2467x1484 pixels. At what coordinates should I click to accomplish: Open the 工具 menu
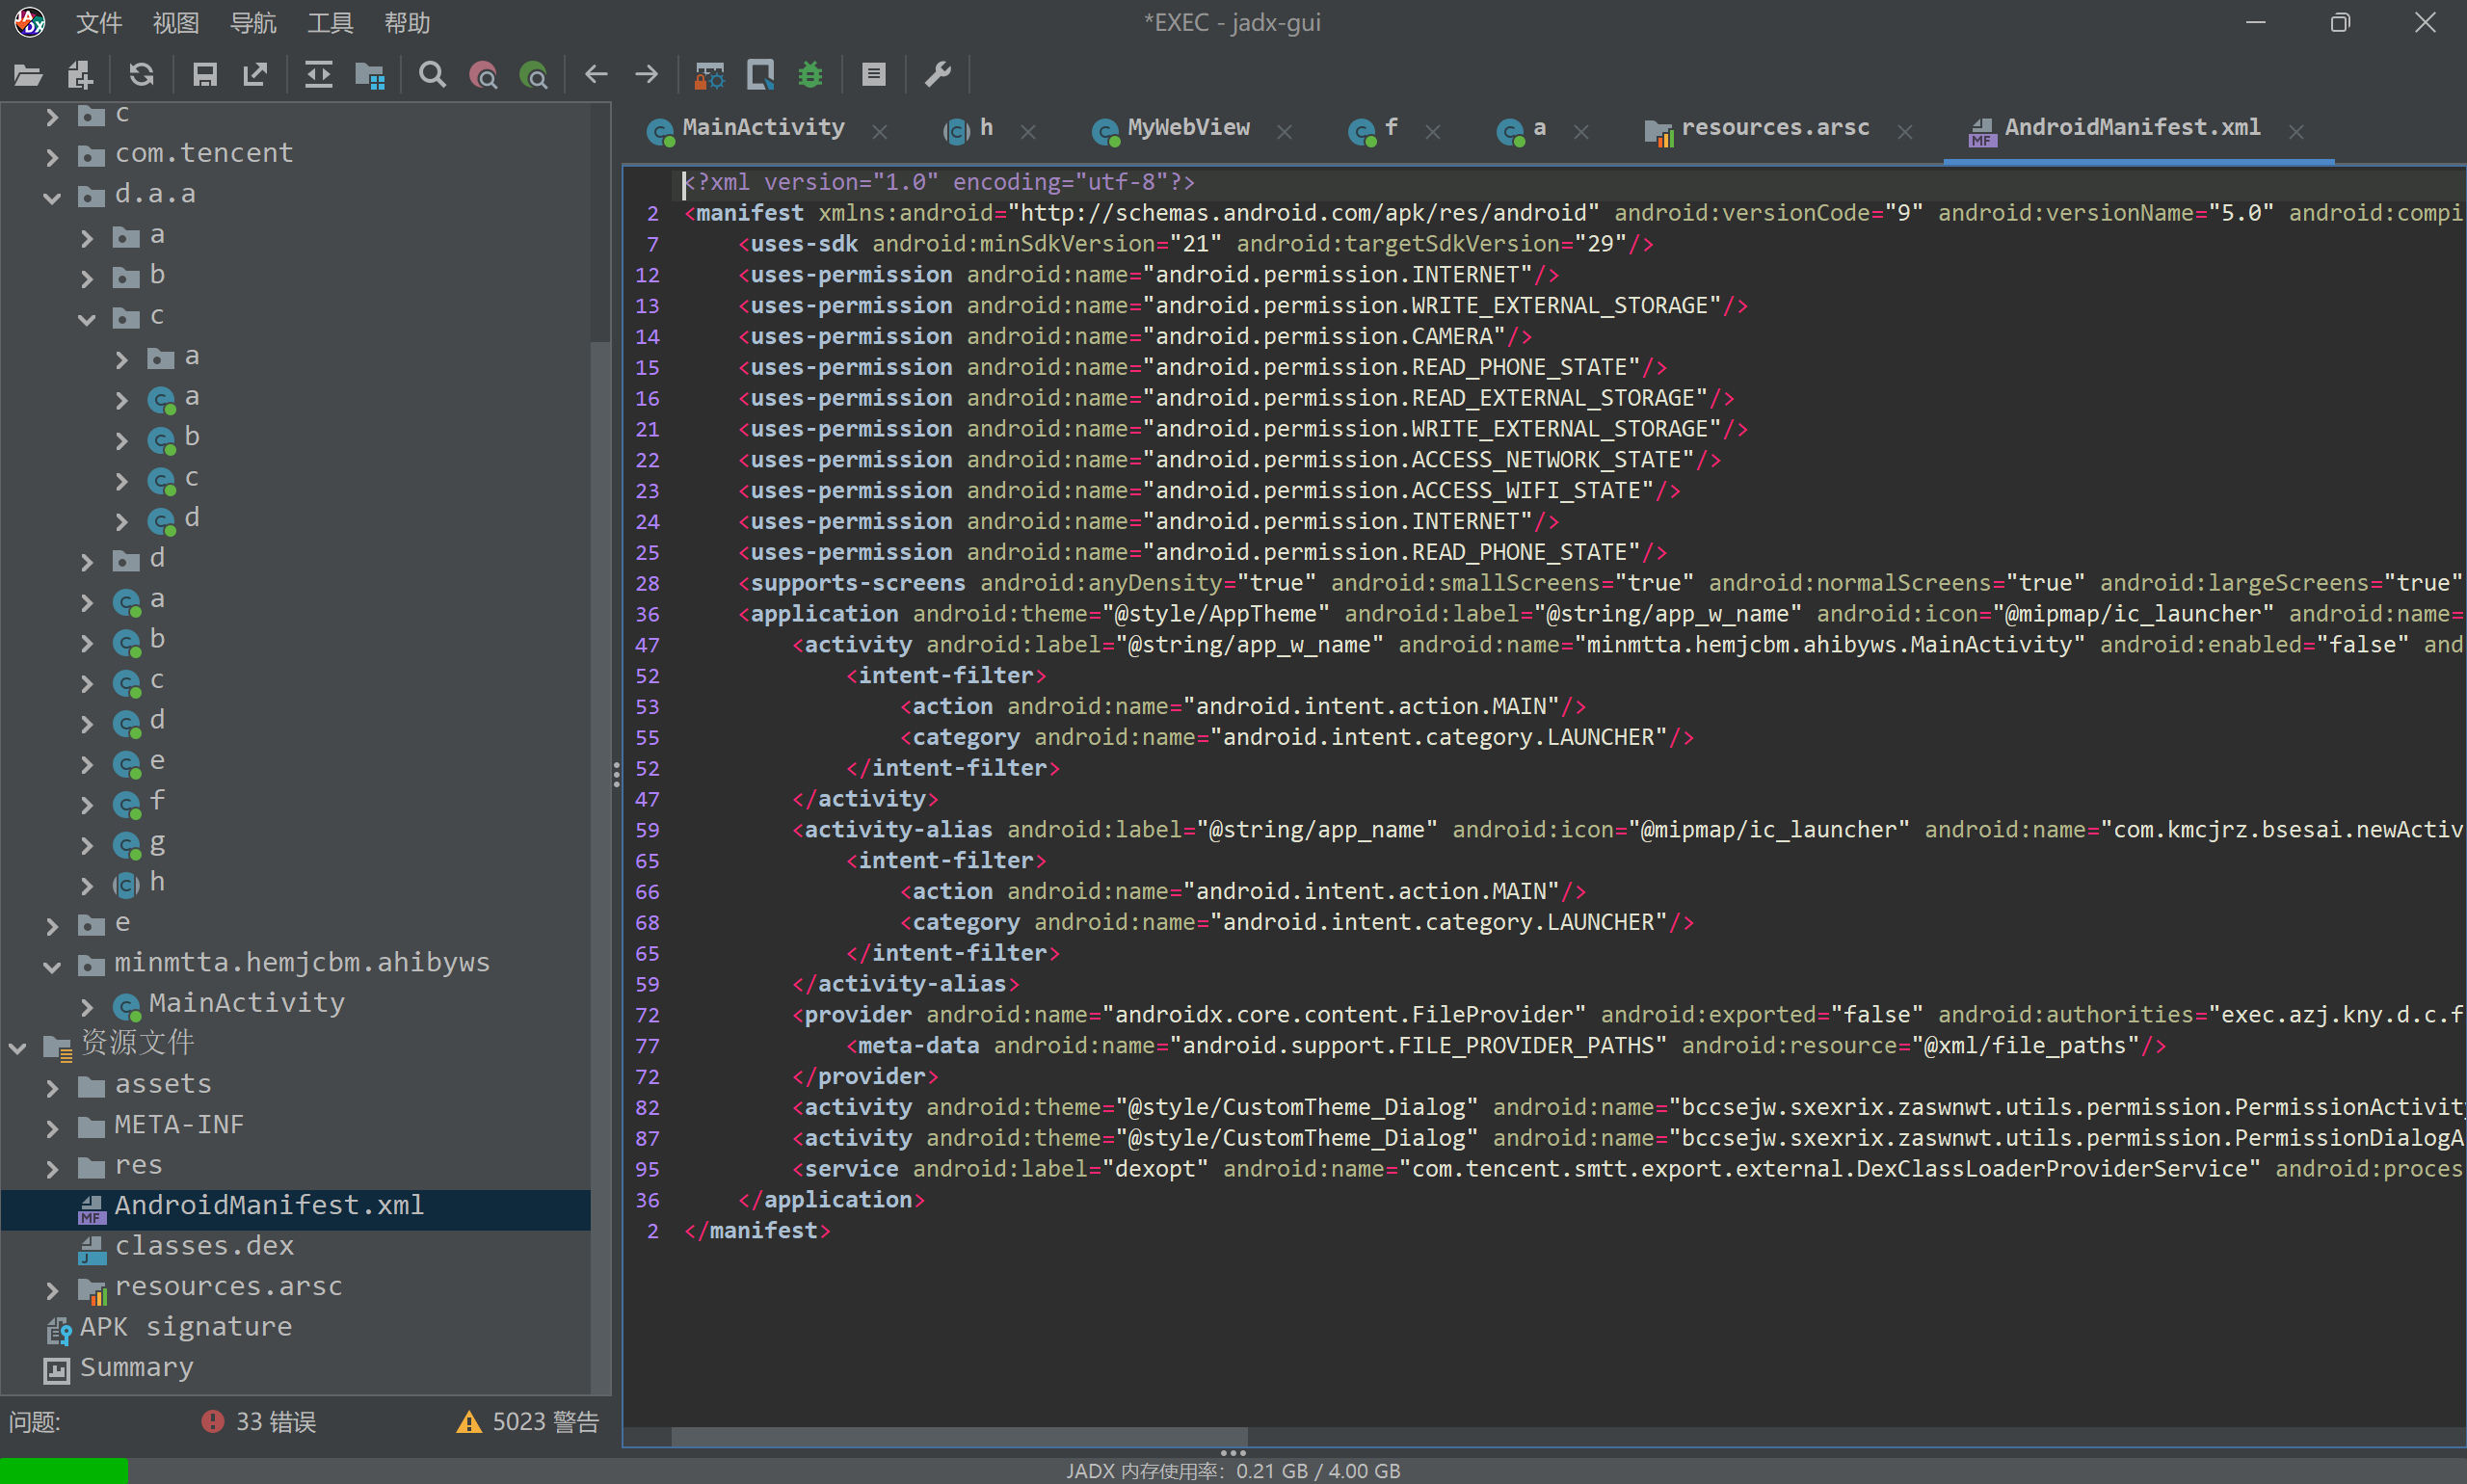click(x=330, y=22)
